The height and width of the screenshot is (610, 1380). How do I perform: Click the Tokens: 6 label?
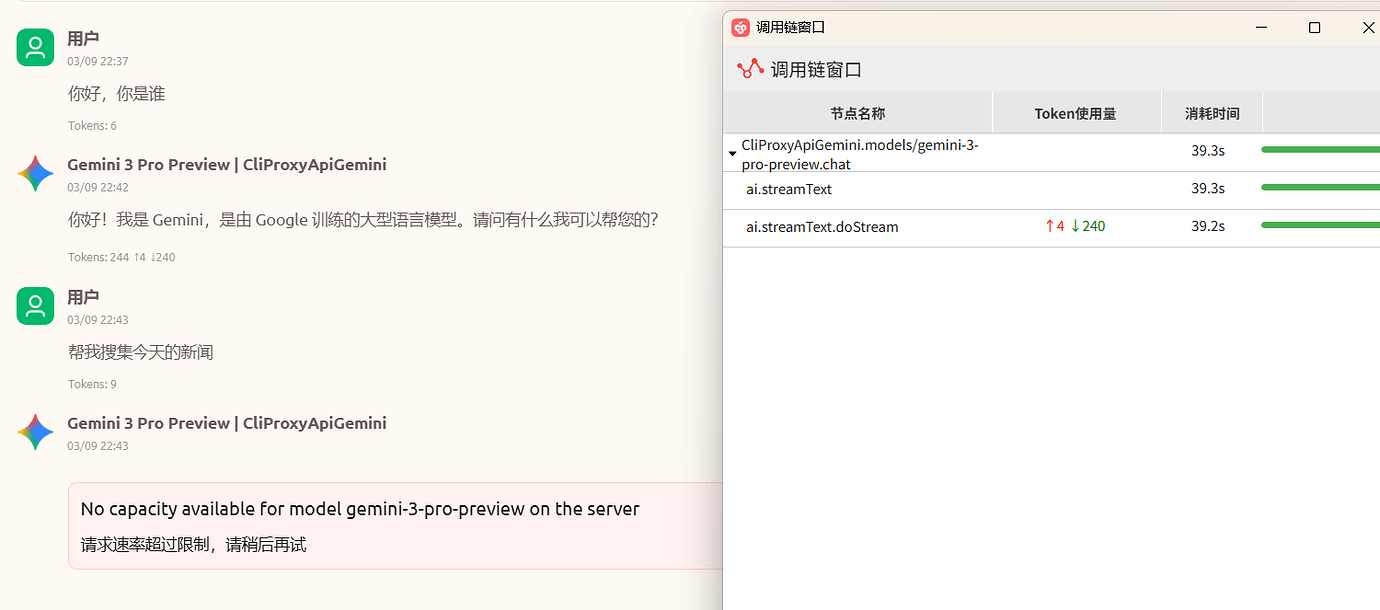(92, 126)
